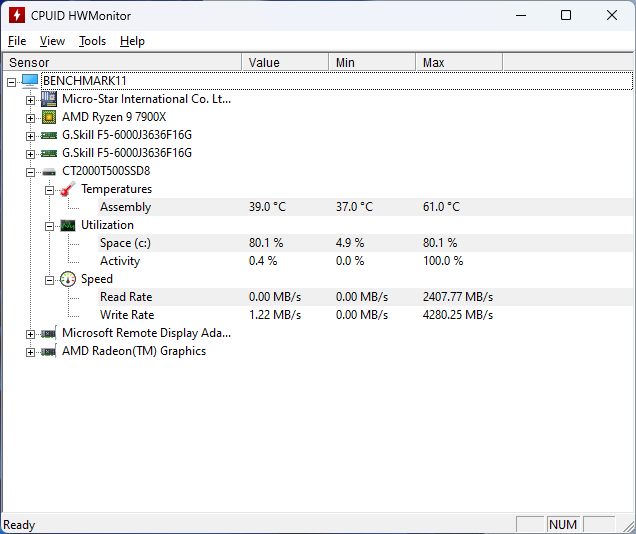636x534 pixels.
Task: Select the Space (c:) row
Action: pyautogui.click(x=365, y=243)
